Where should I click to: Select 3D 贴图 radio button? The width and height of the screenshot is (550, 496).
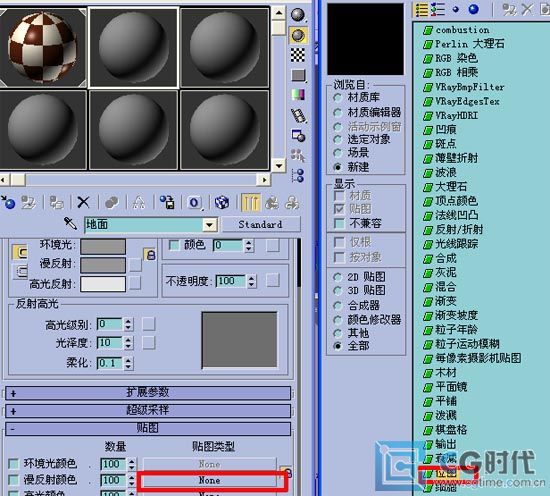[x=337, y=290]
